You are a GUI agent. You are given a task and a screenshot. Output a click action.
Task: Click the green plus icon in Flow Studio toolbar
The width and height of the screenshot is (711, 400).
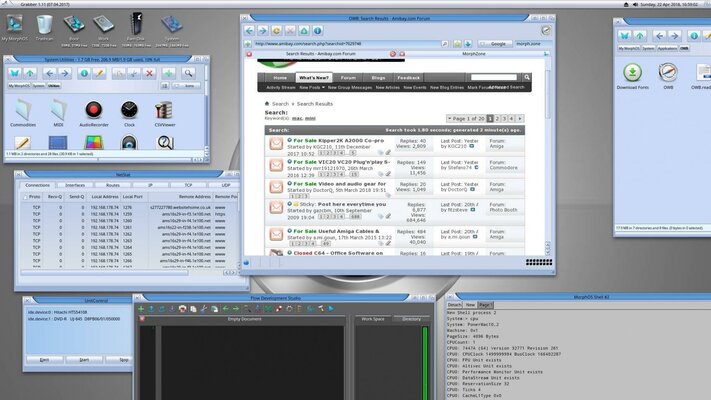point(141,309)
